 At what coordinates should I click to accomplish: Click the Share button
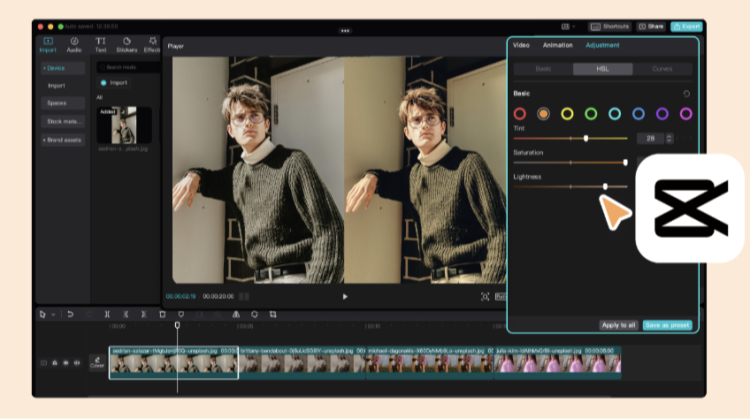tap(651, 26)
